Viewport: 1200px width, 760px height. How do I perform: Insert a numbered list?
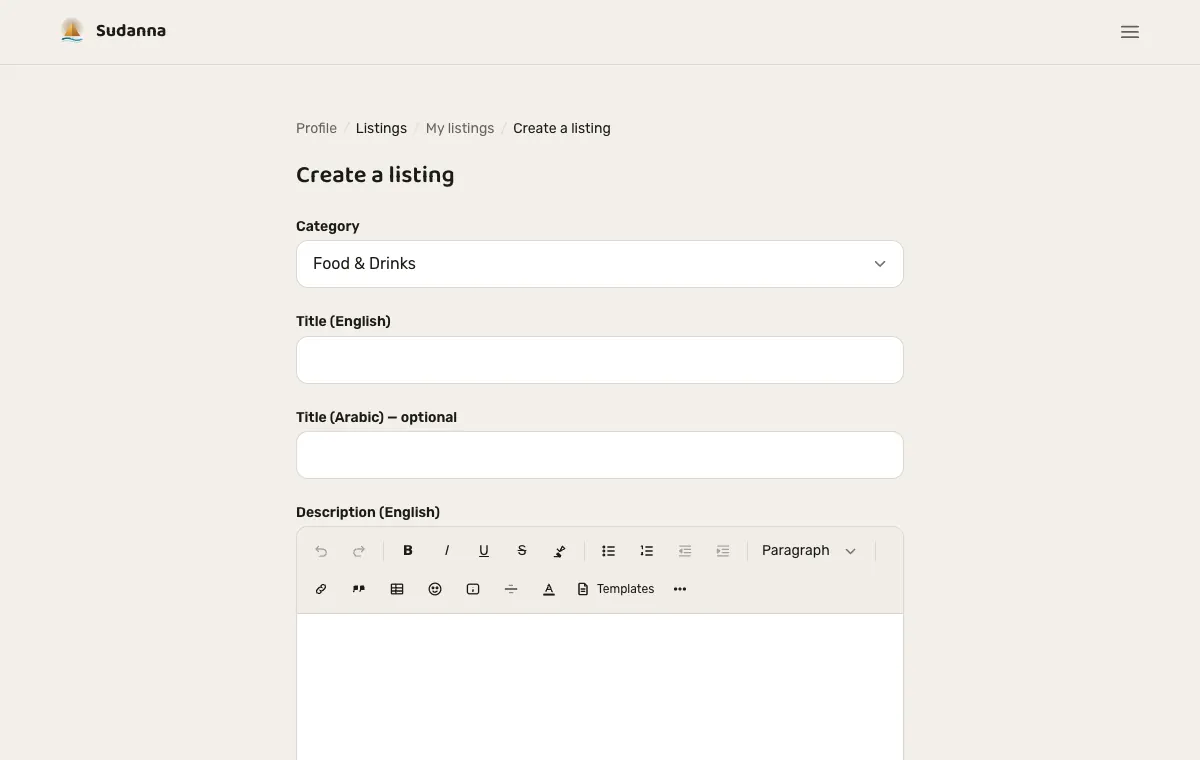(646, 551)
